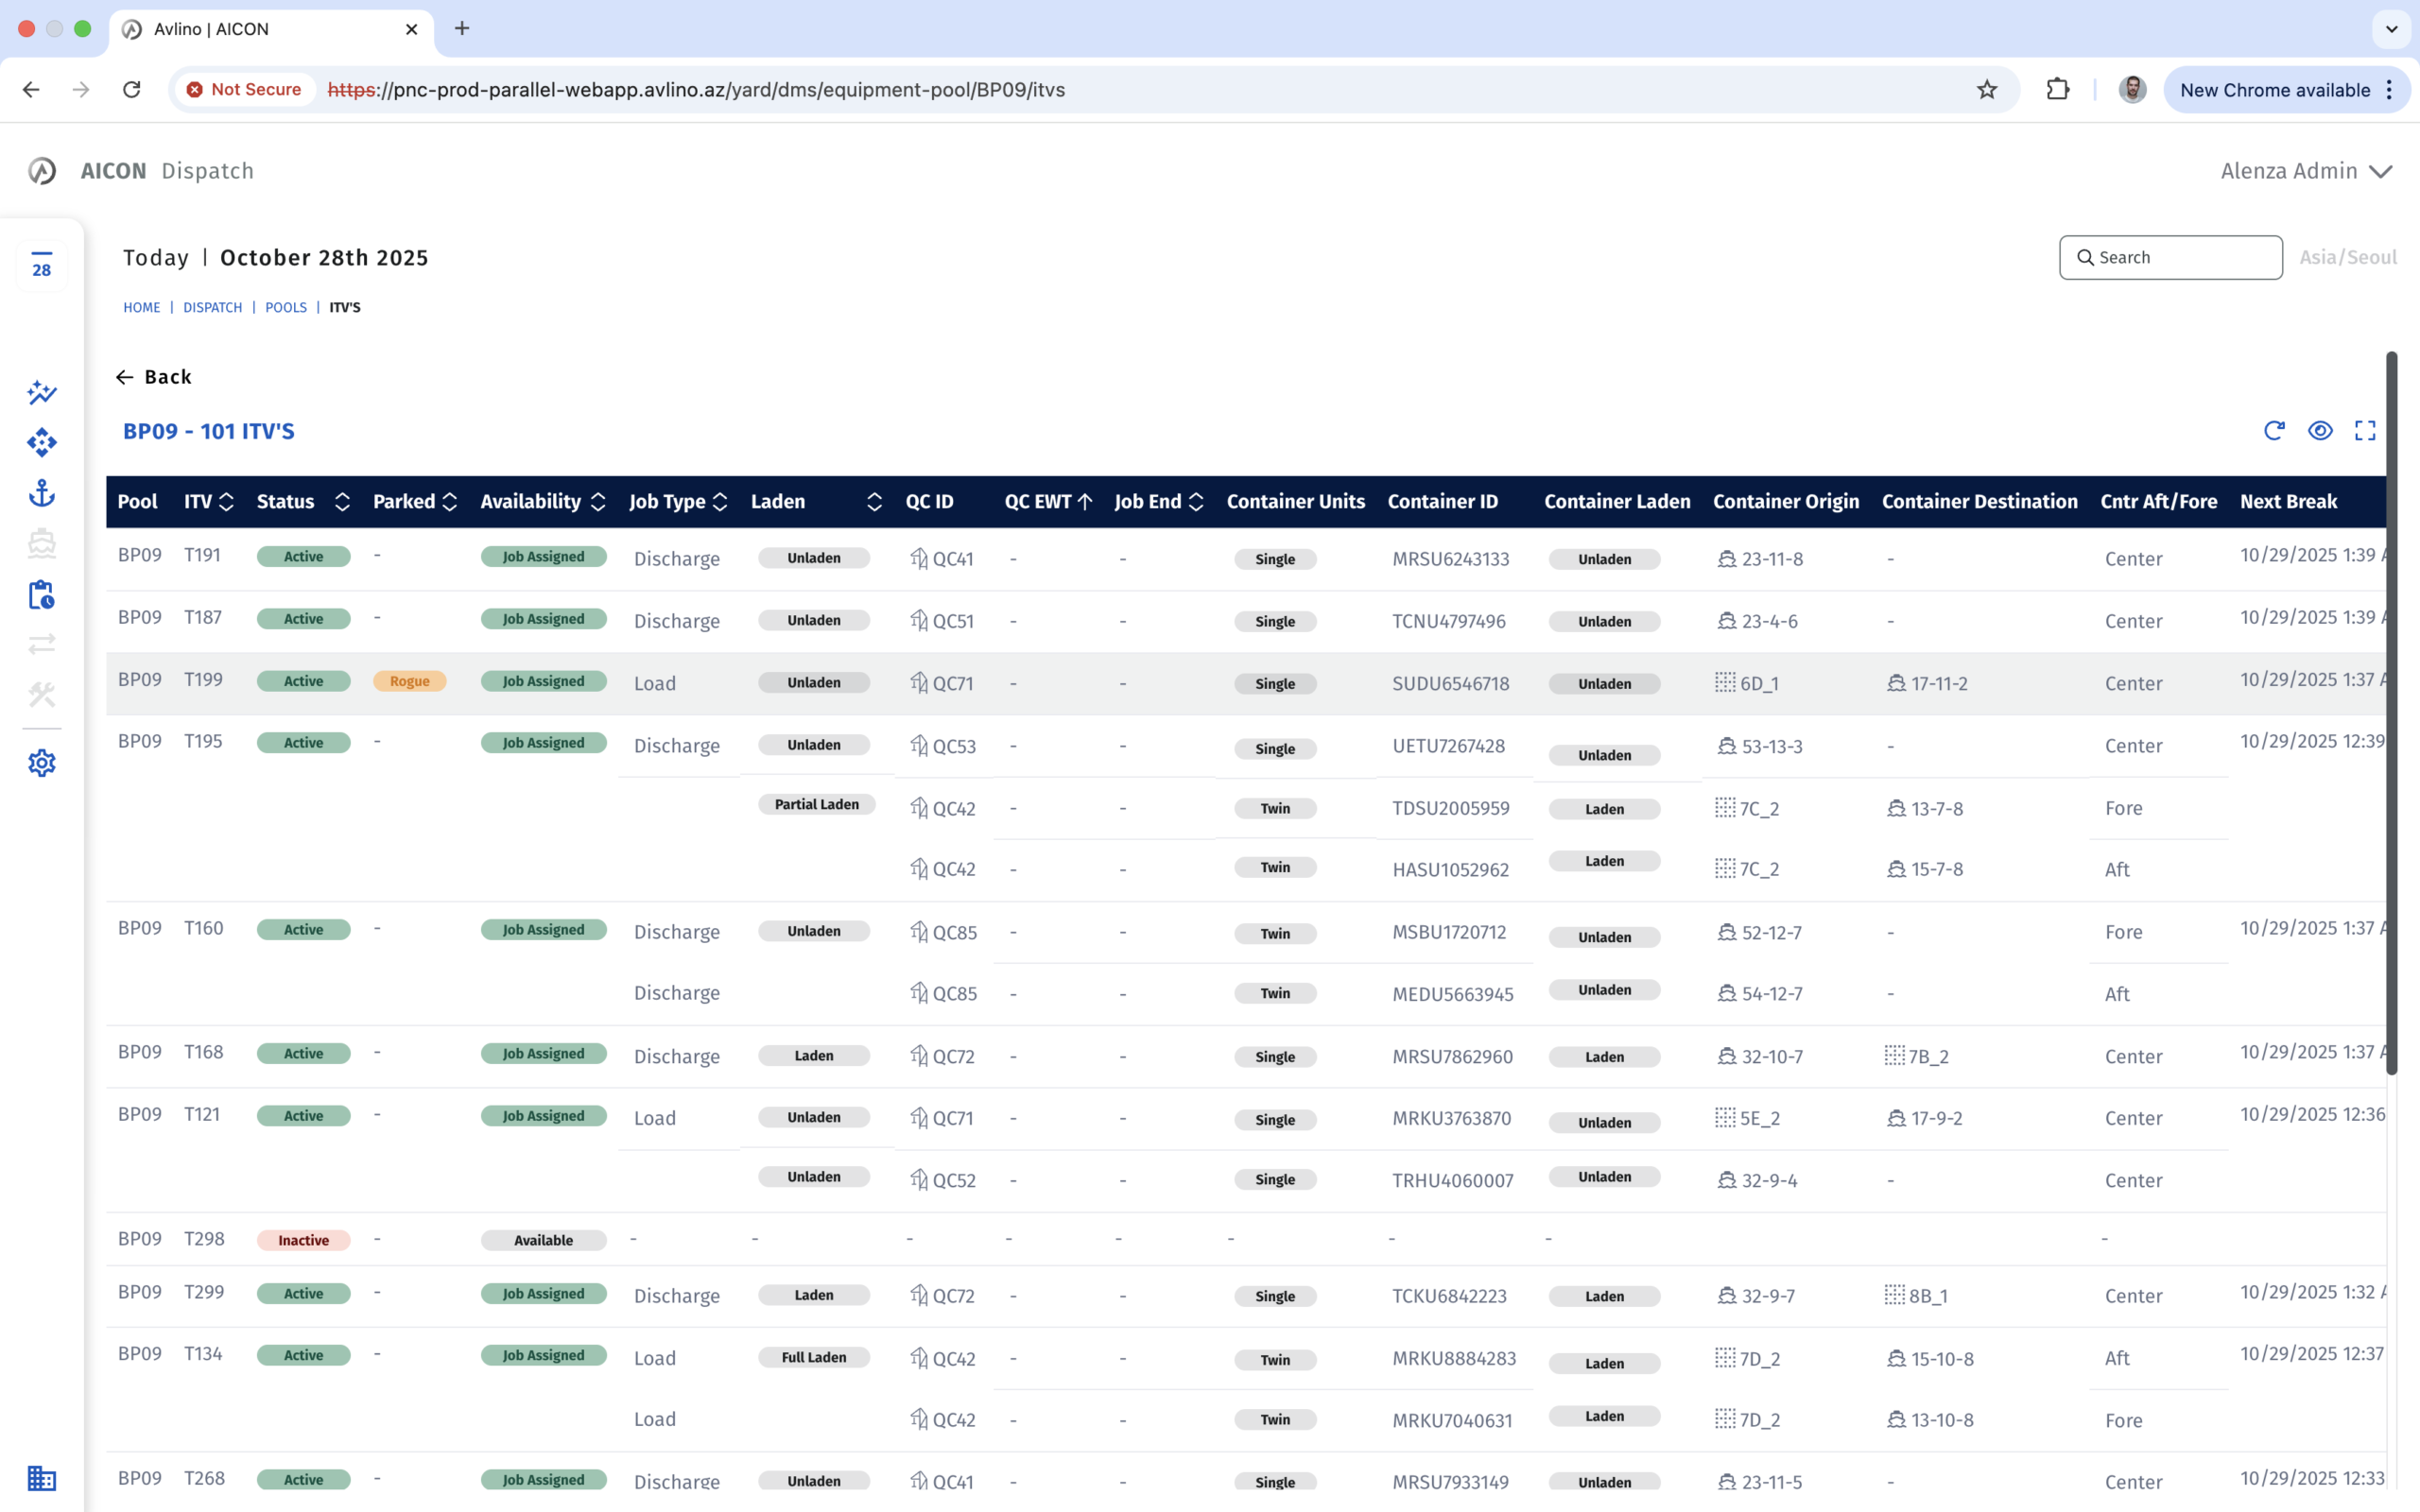Click the vessel icon beside 17-11-2
The width and height of the screenshot is (2420, 1512).
pos(1896,683)
